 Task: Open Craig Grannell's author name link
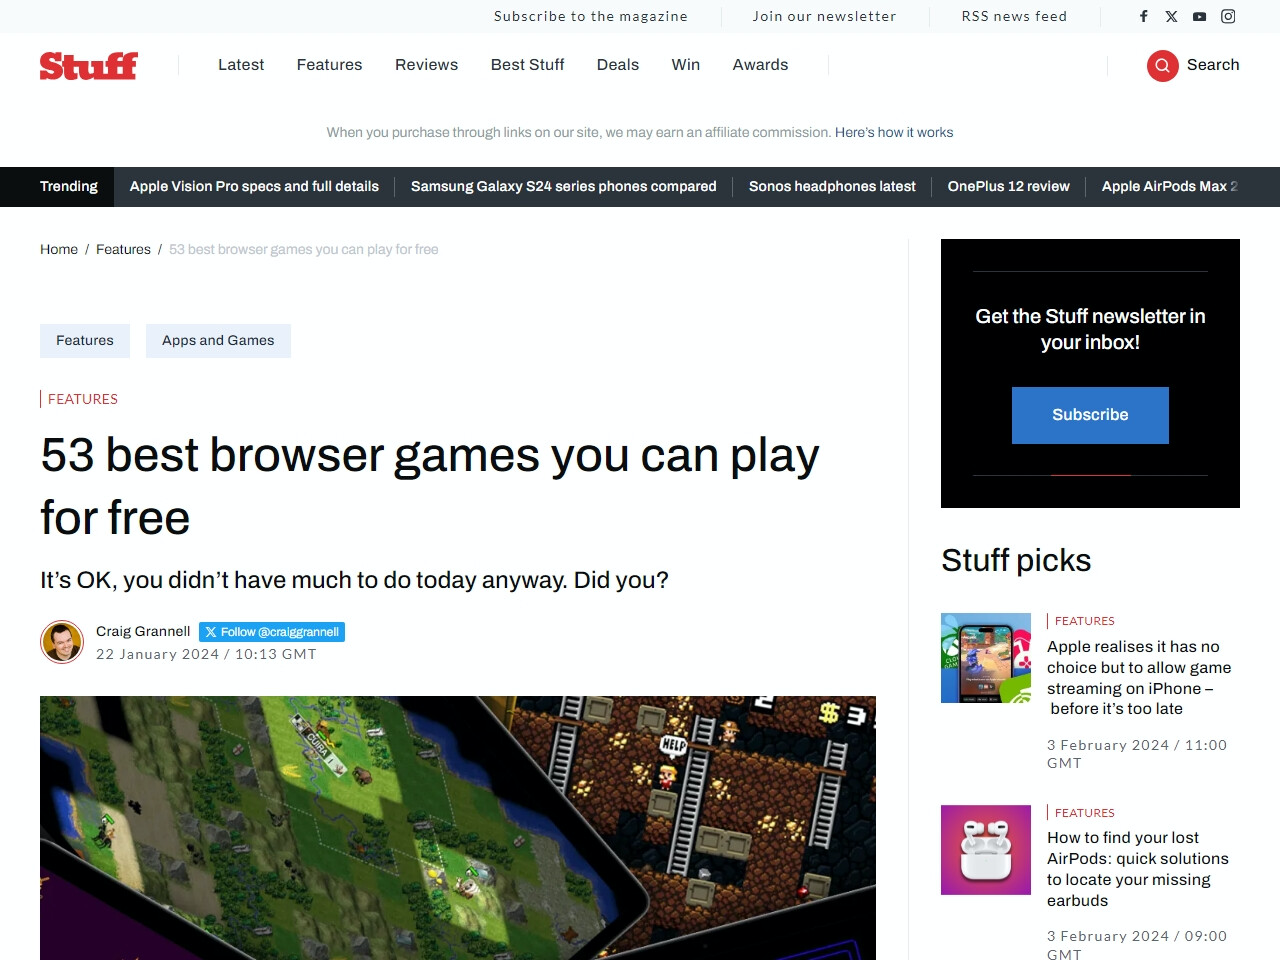[143, 631]
